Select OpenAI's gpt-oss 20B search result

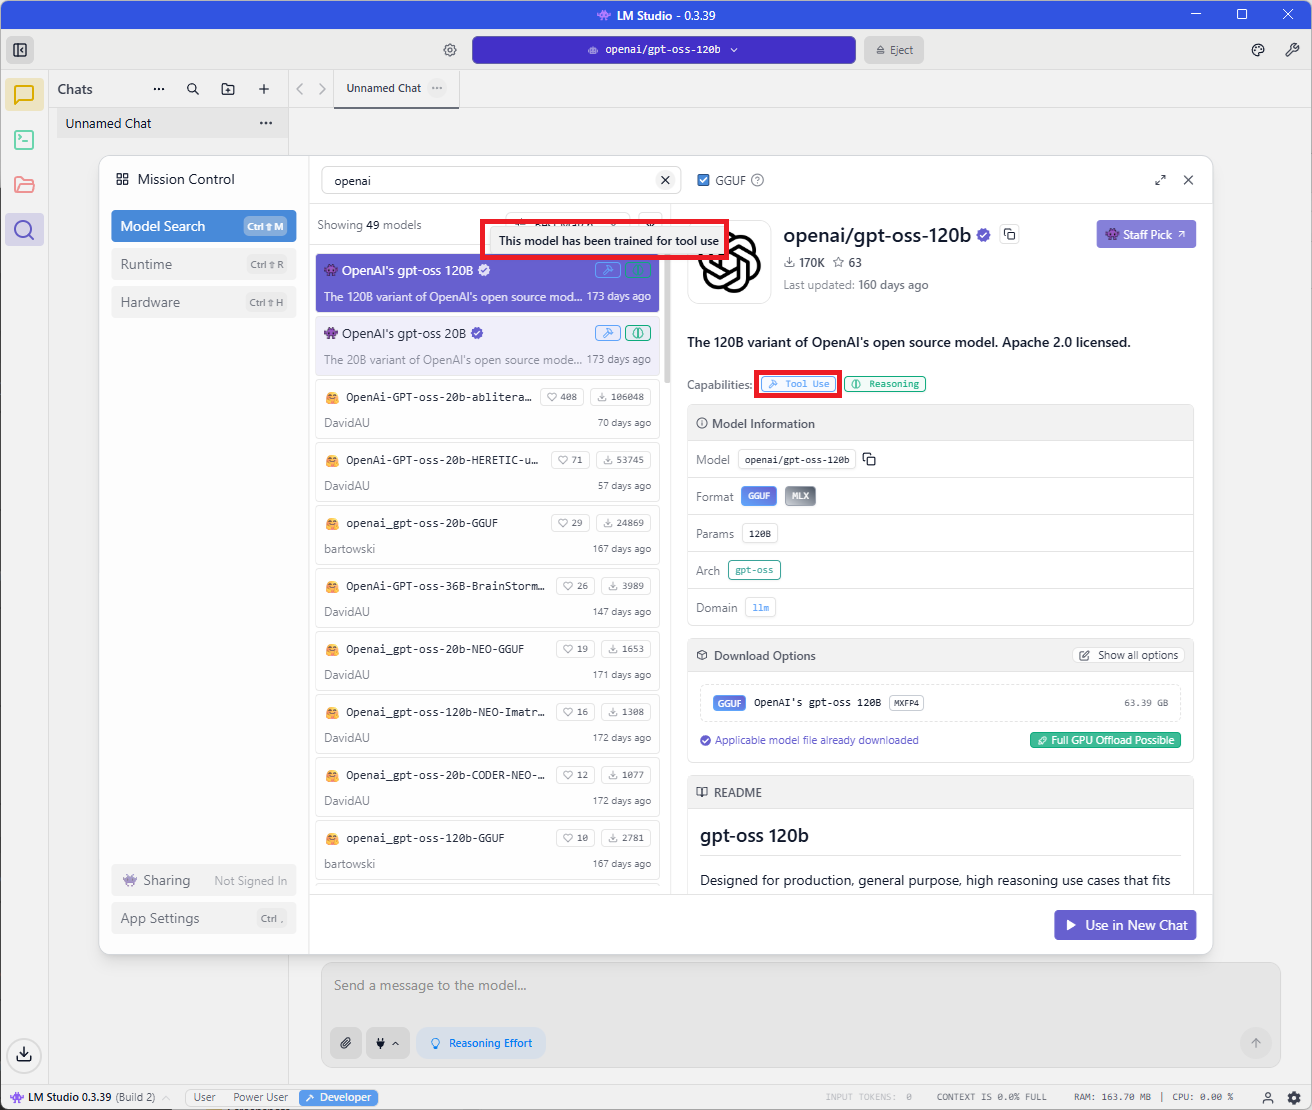pyautogui.click(x=450, y=345)
